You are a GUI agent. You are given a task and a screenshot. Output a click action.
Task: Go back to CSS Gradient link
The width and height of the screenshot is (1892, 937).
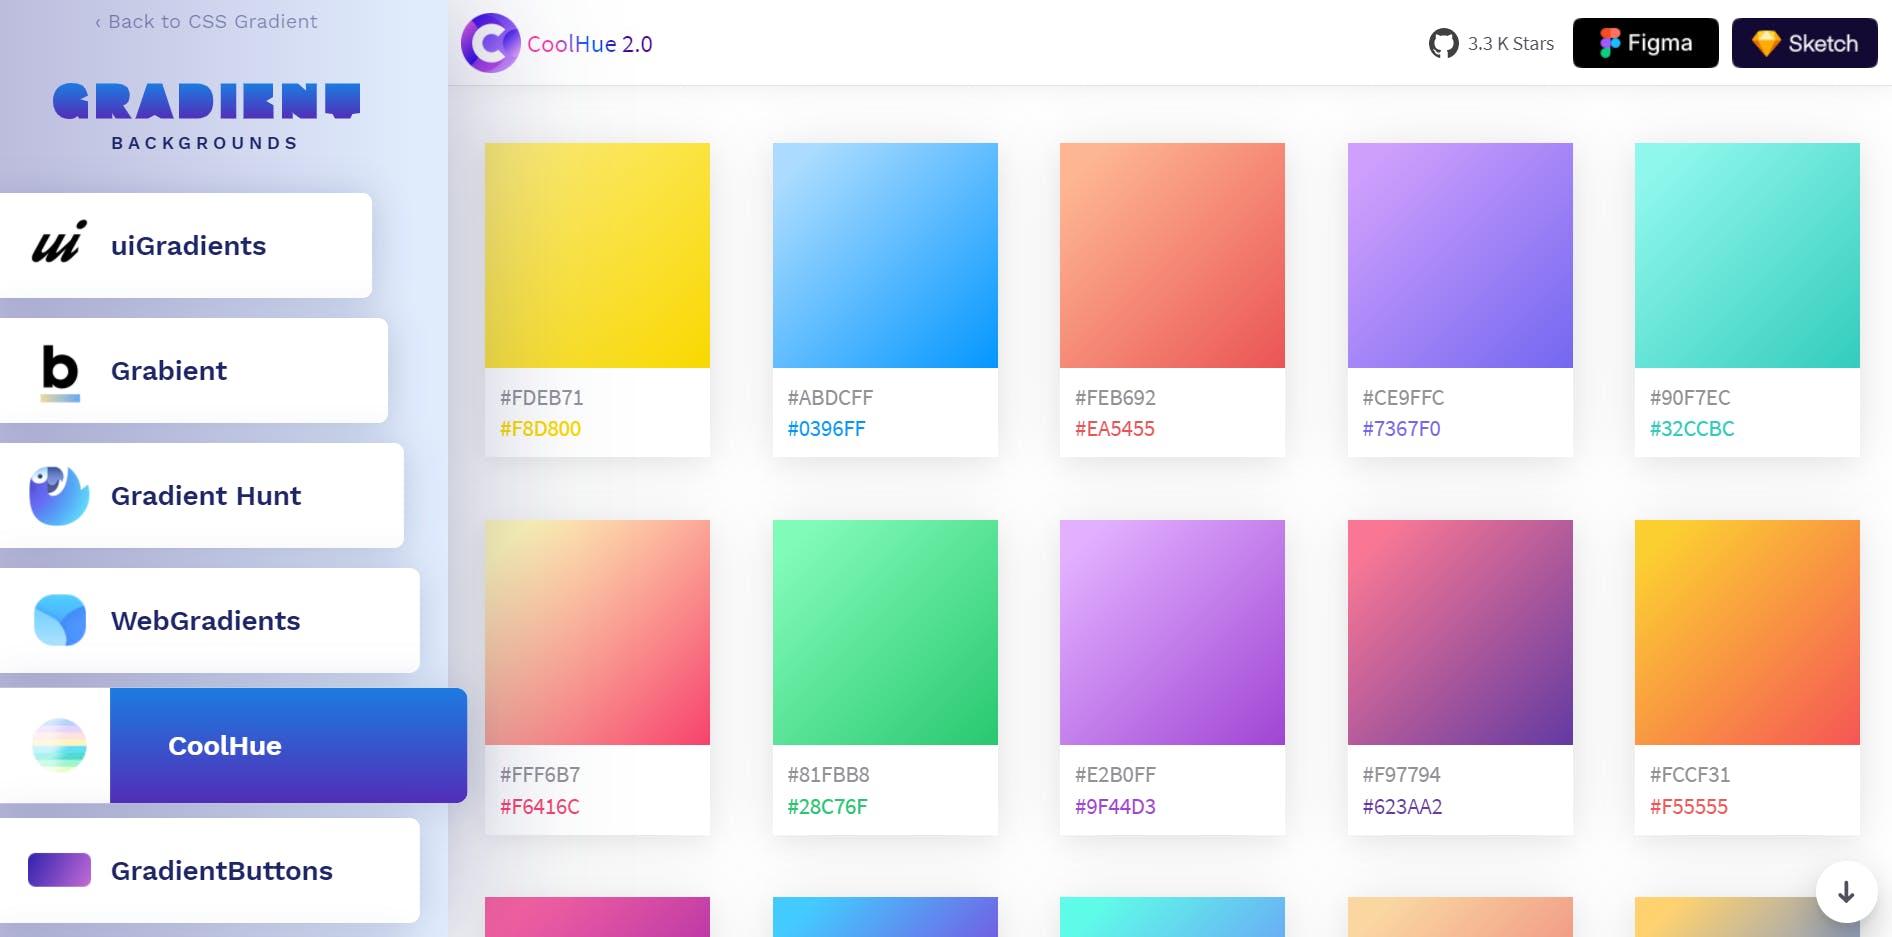click(206, 21)
